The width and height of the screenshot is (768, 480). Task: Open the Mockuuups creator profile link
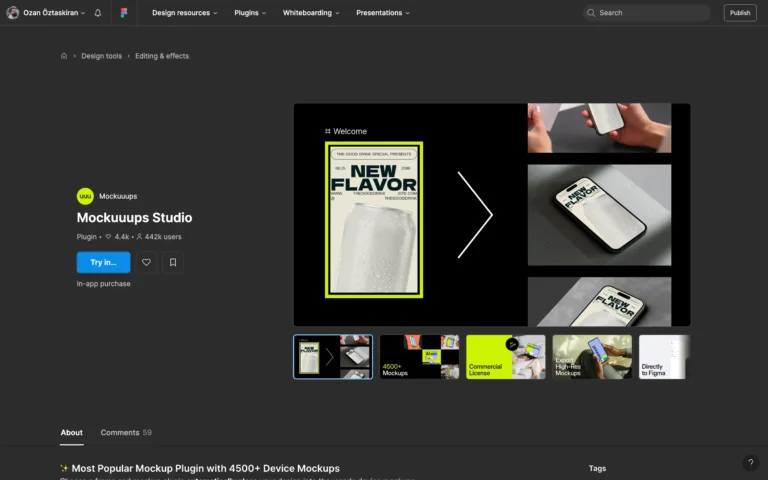(x=118, y=196)
